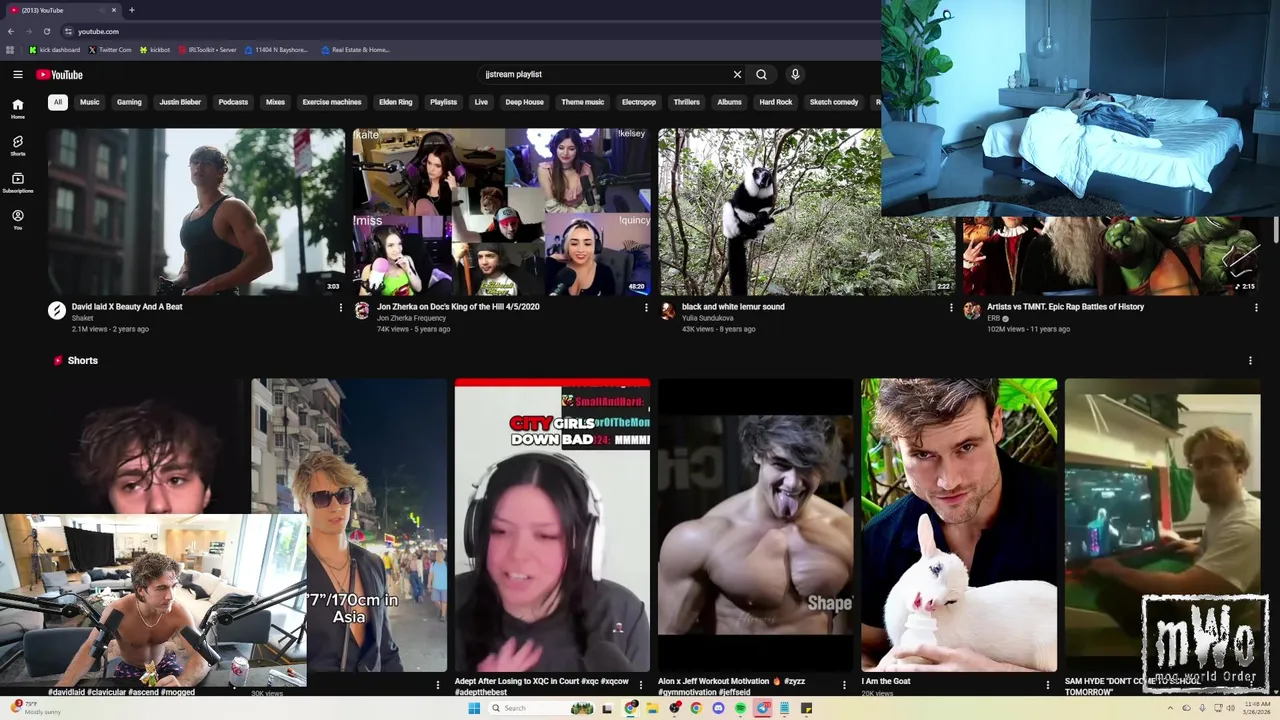
Task: Open David laid X Beauty And A Beat title
Action: 127,307
